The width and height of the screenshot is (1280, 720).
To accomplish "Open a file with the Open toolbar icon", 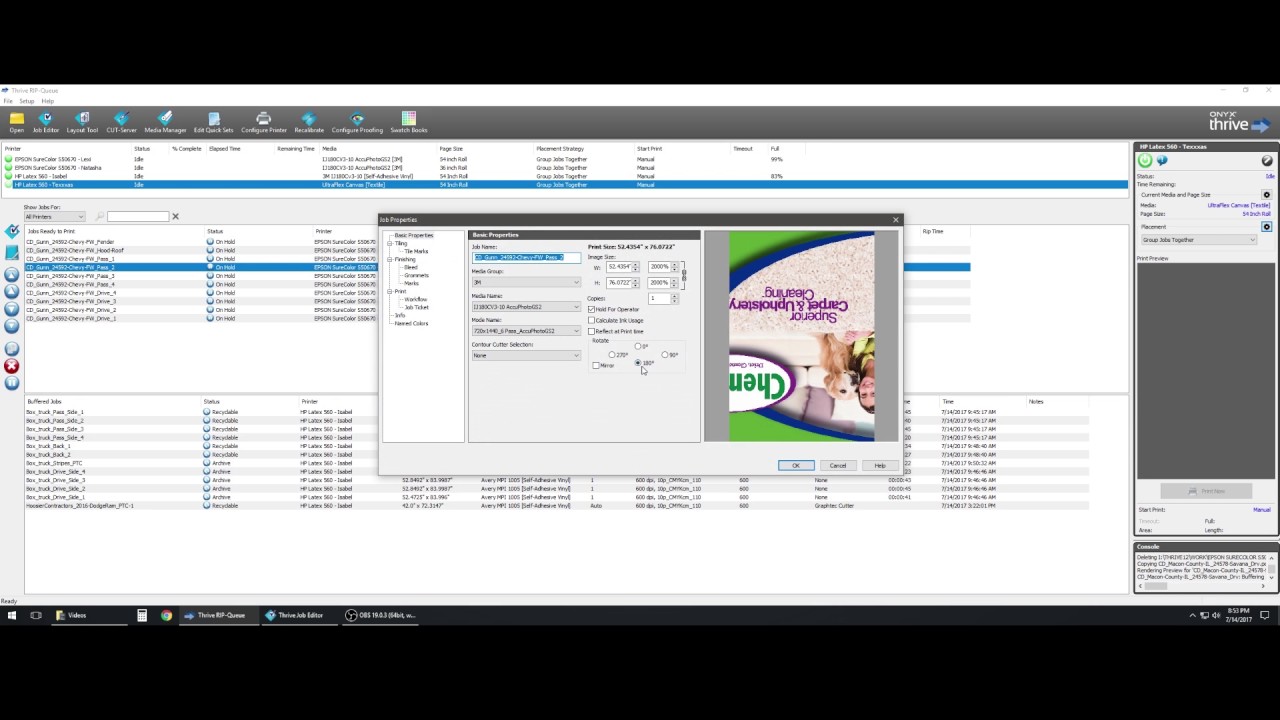I will pos(16,122).
